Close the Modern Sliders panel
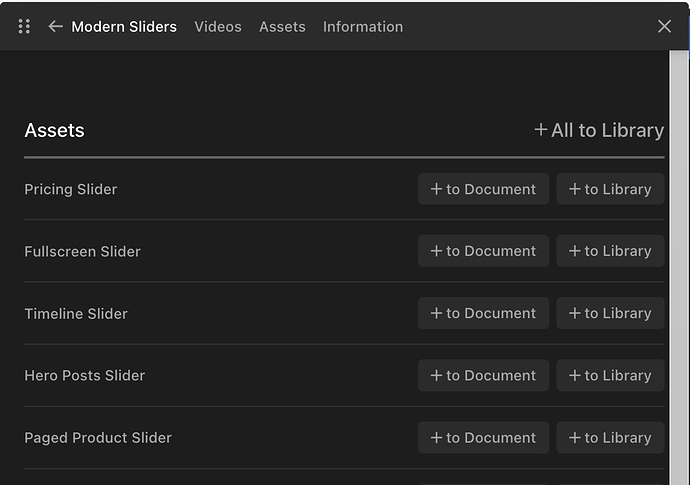The image size is (690, 485). (x=664, y=27)
